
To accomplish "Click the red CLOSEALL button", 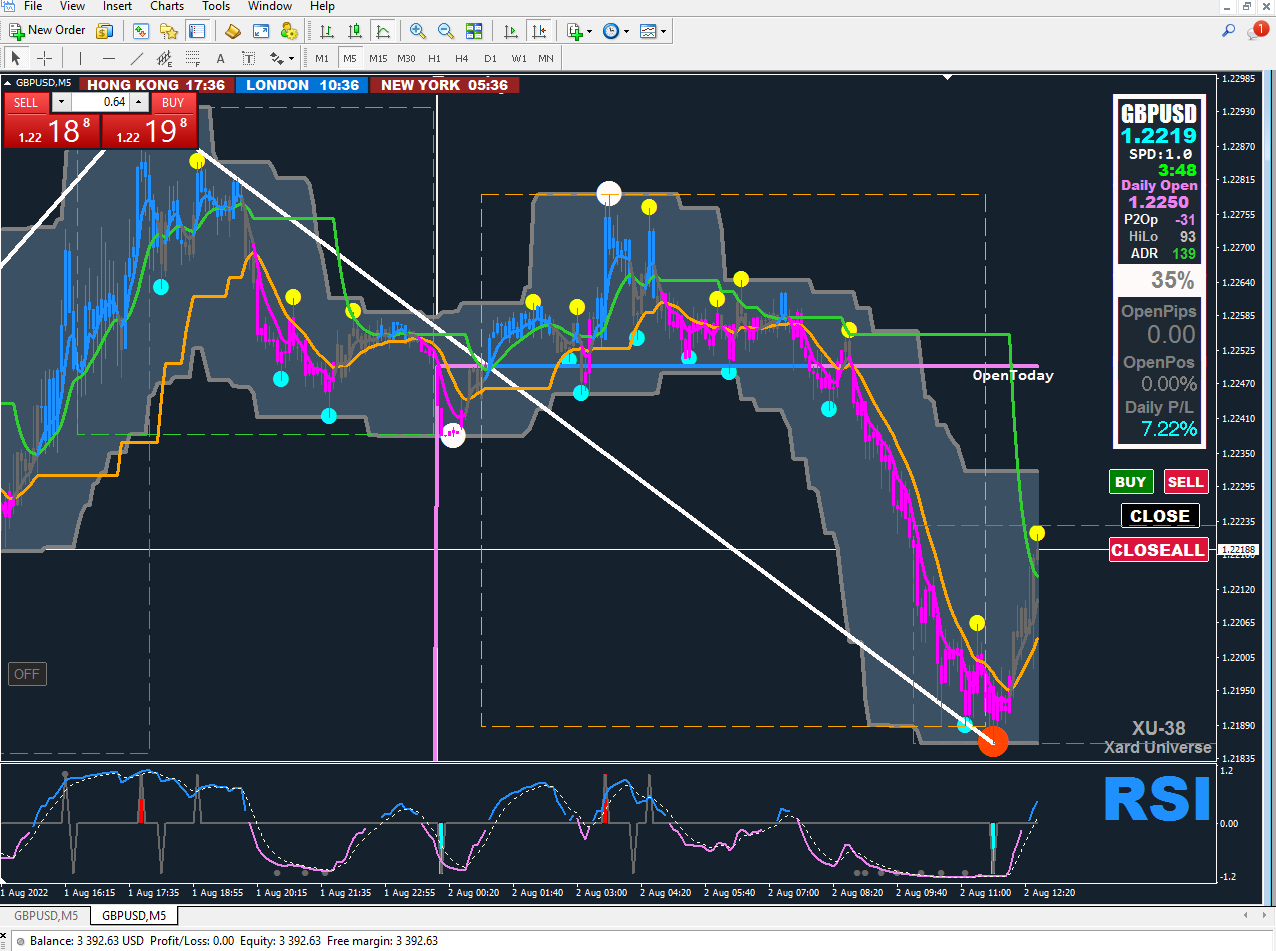I will tap(1158, 550).
